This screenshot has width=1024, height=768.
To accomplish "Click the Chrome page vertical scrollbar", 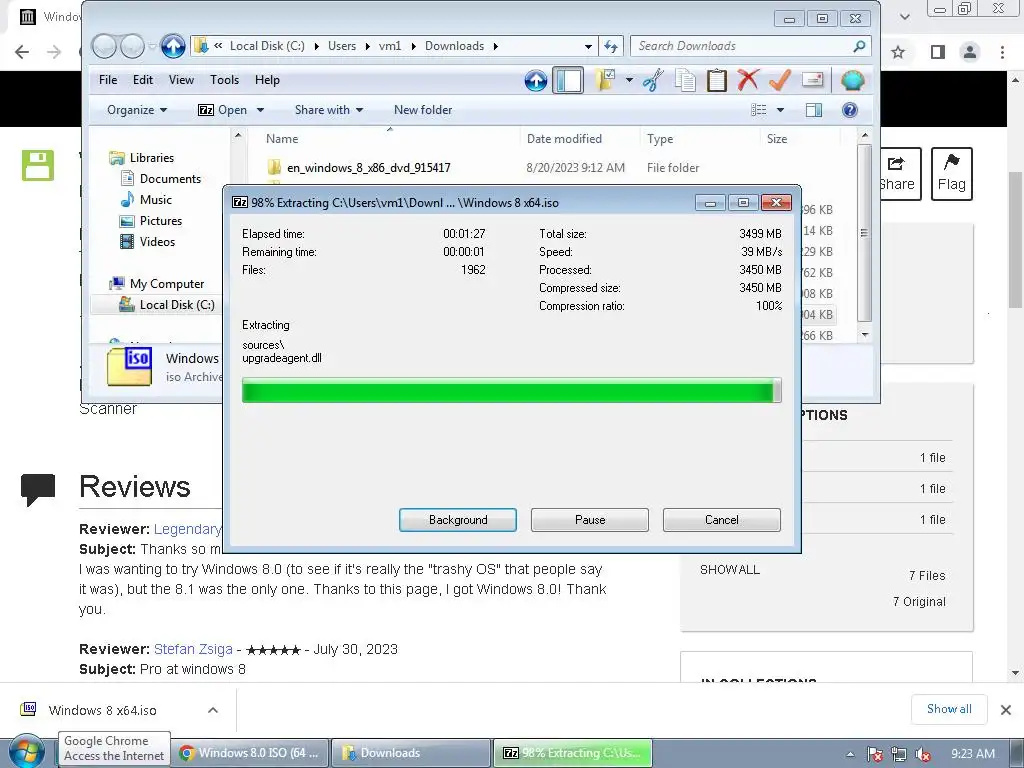I will click(x=1016, y=377).
